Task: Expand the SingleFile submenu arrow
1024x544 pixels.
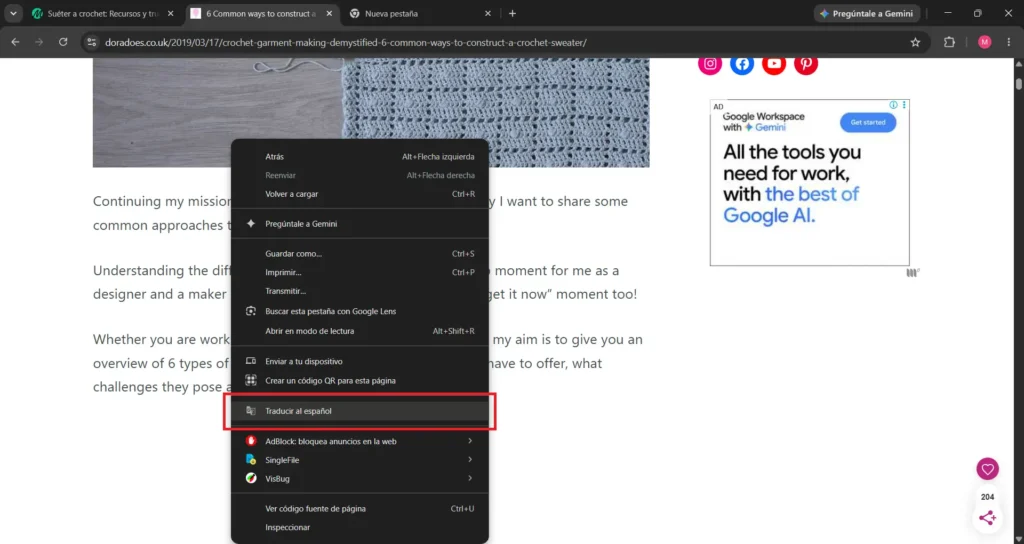Action: point(470,460)
